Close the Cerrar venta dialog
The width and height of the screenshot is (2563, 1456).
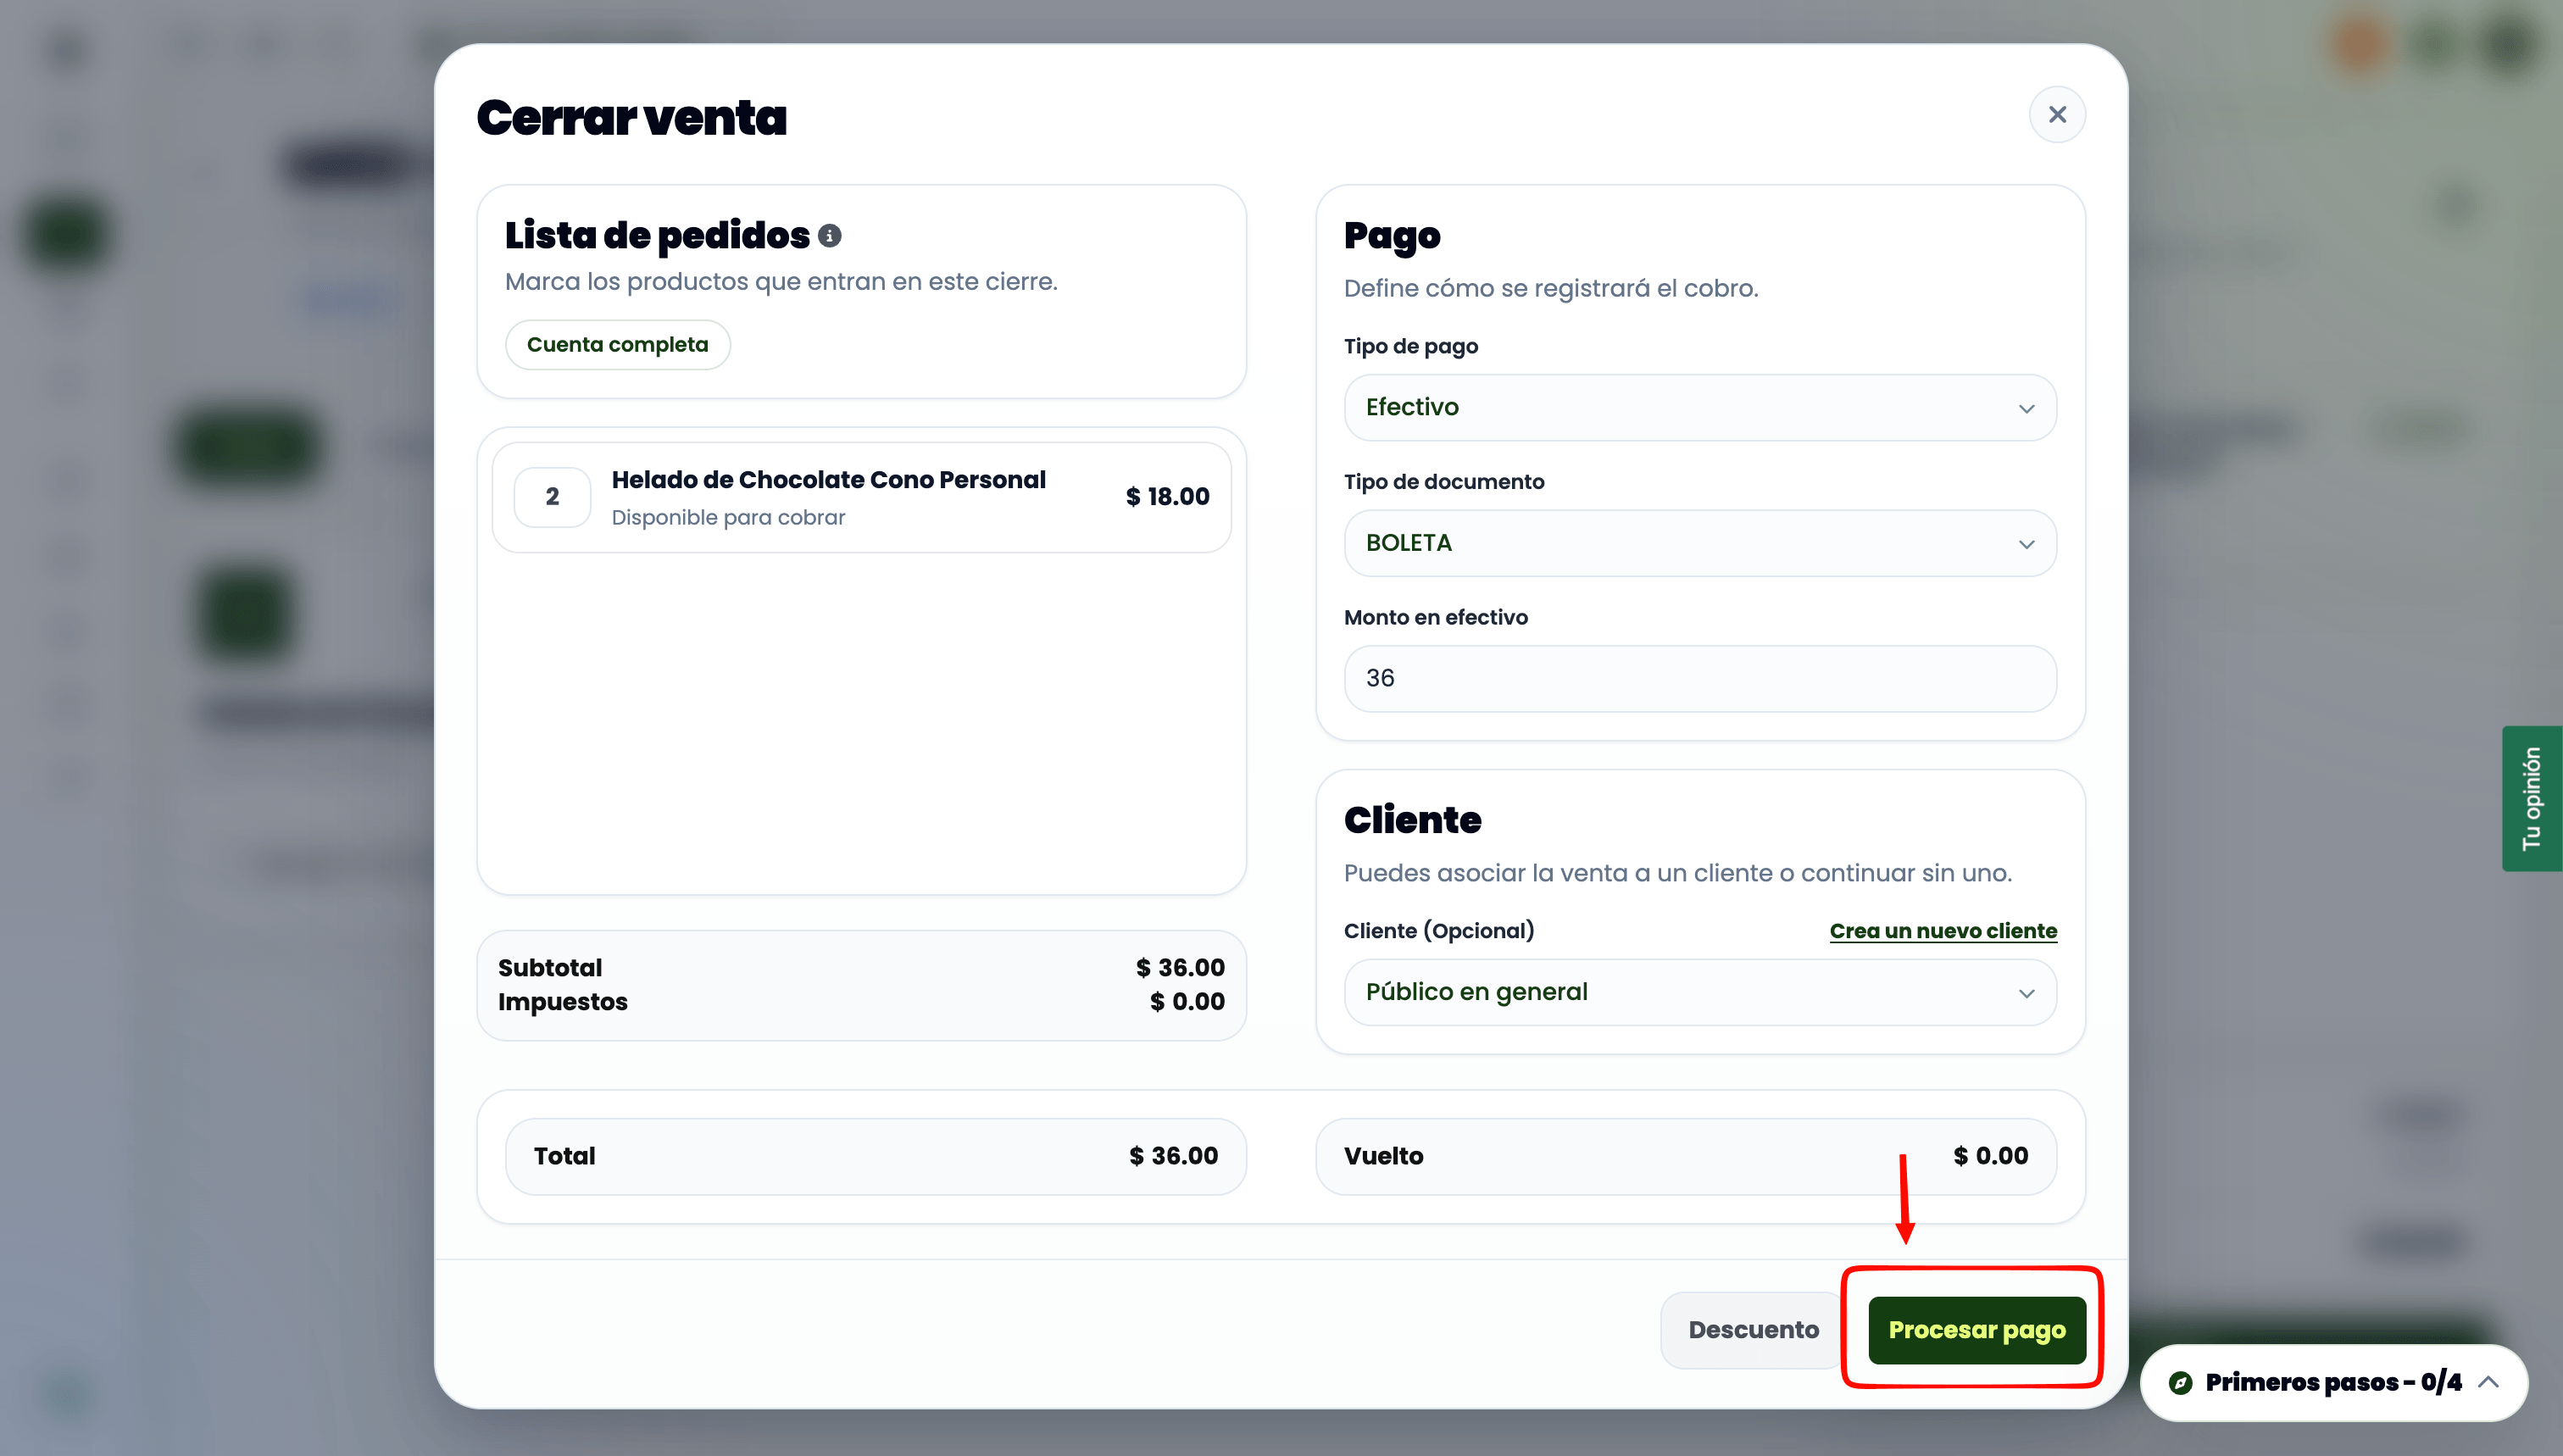click(x=2056, y=115)
